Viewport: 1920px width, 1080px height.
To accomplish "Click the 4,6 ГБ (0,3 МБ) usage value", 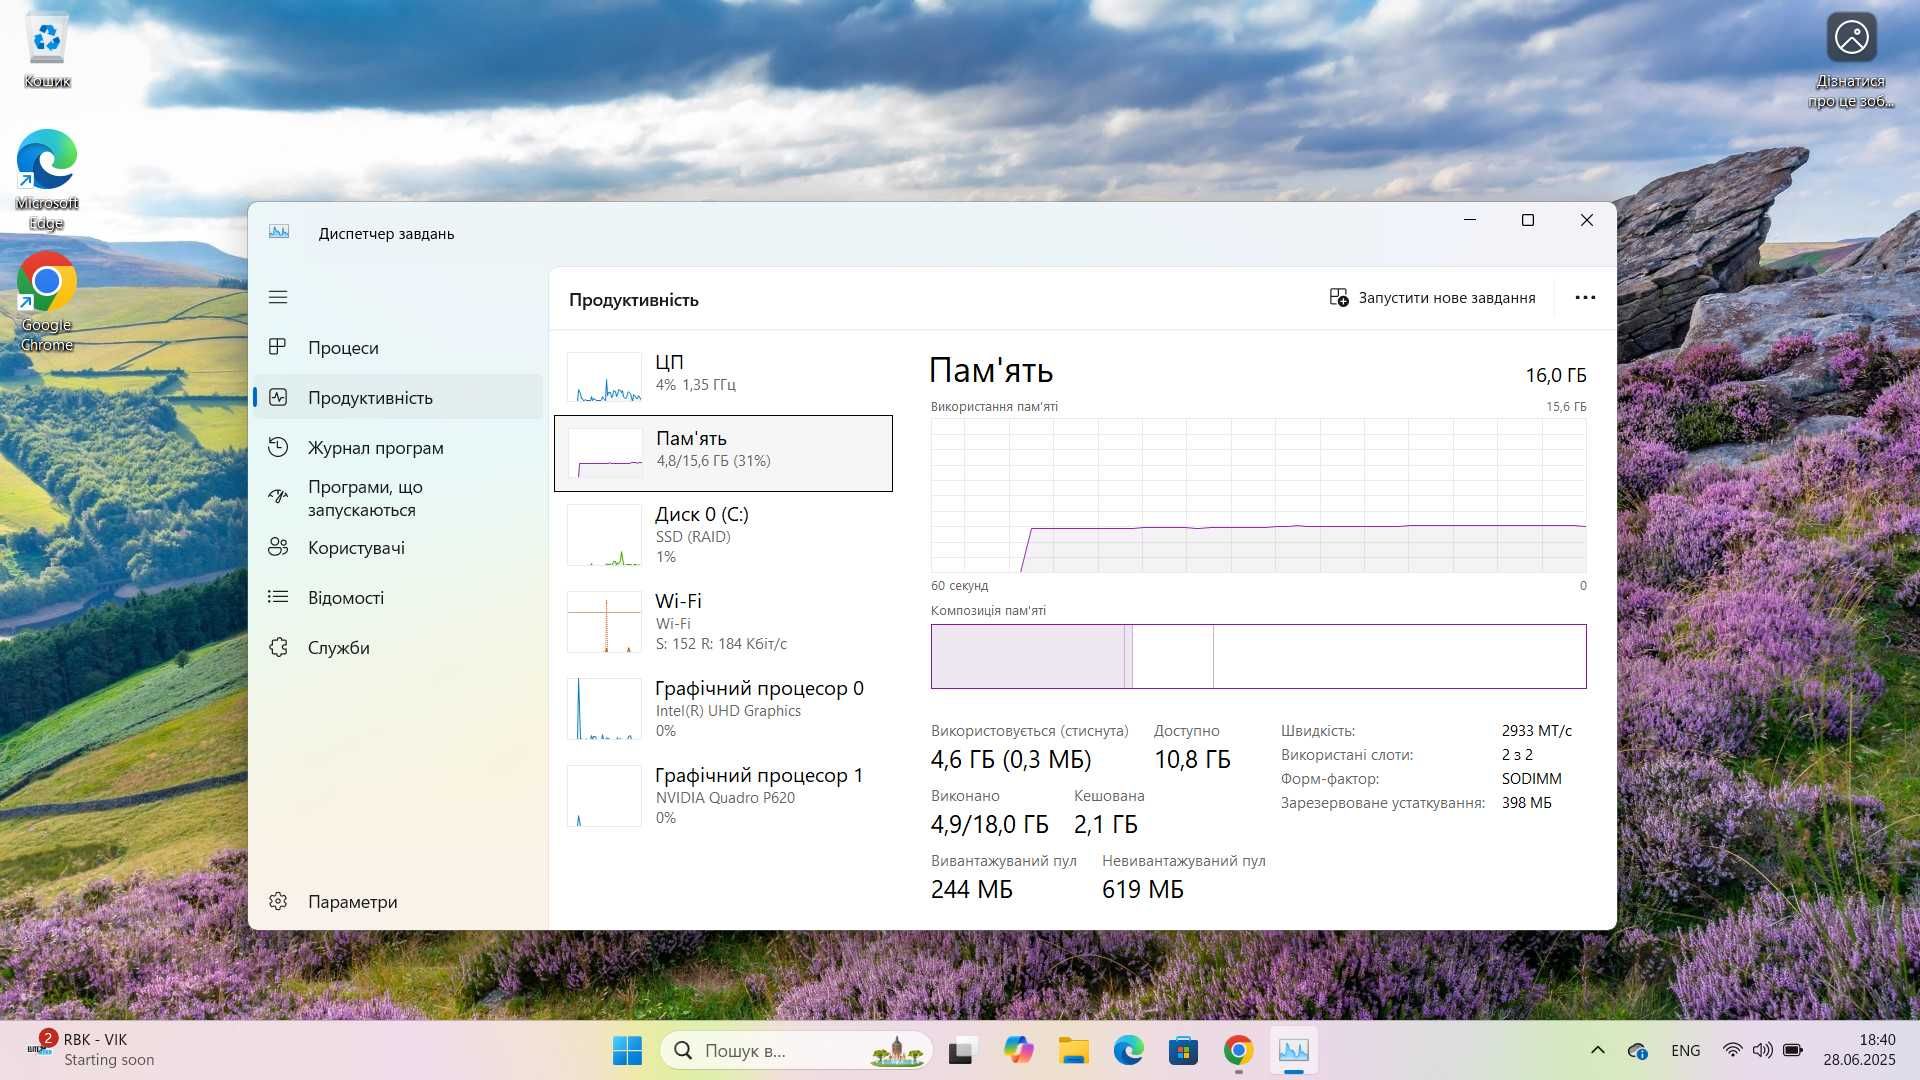I will 1011,760.
